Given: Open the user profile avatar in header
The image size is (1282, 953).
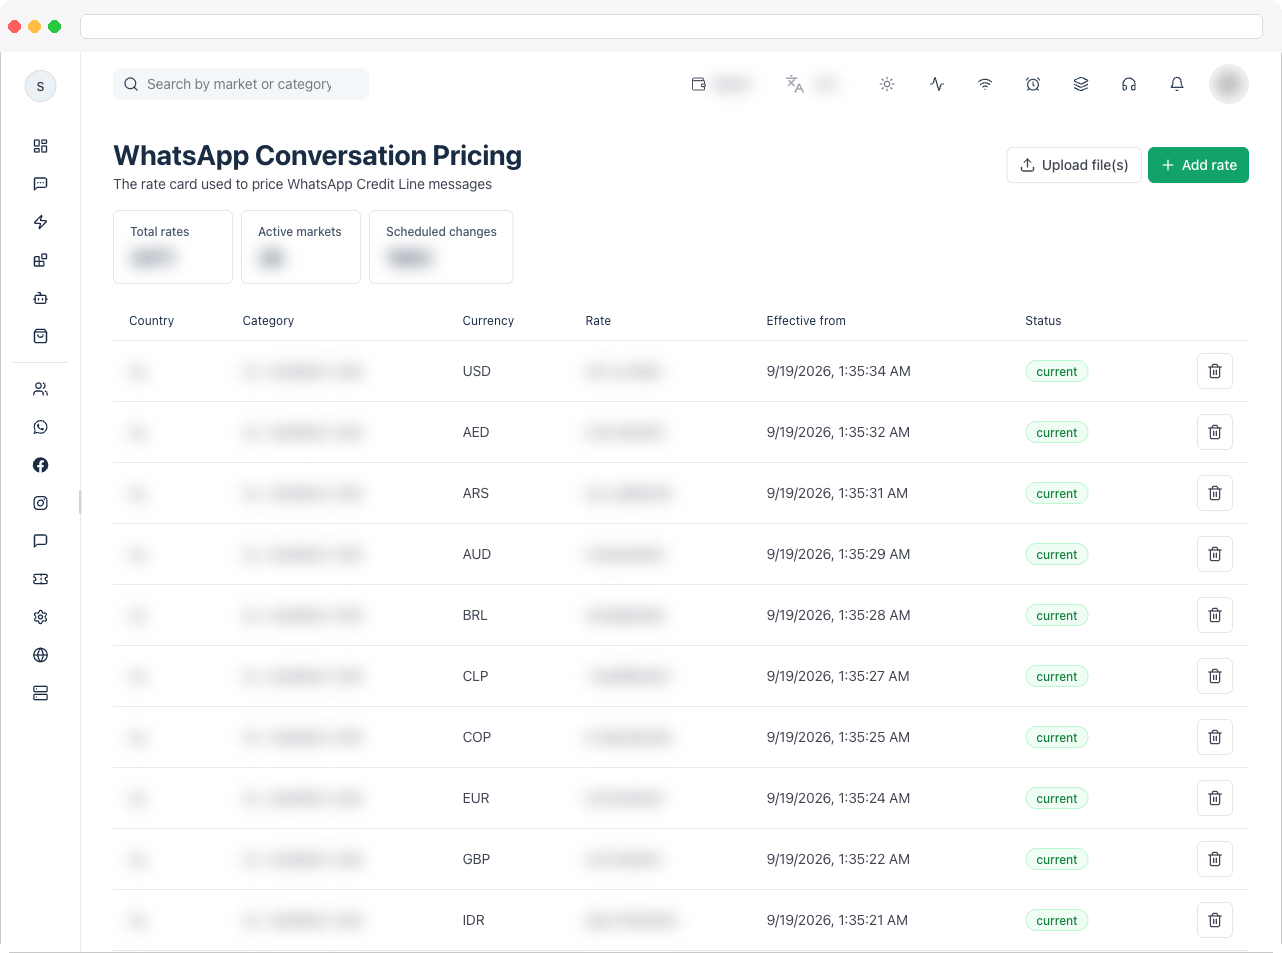Looking at the screenshot, I should pos(1229,84).
